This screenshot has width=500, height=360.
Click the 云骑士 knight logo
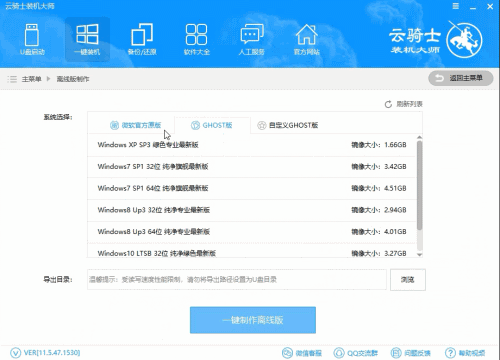click(x=464, y=40)
